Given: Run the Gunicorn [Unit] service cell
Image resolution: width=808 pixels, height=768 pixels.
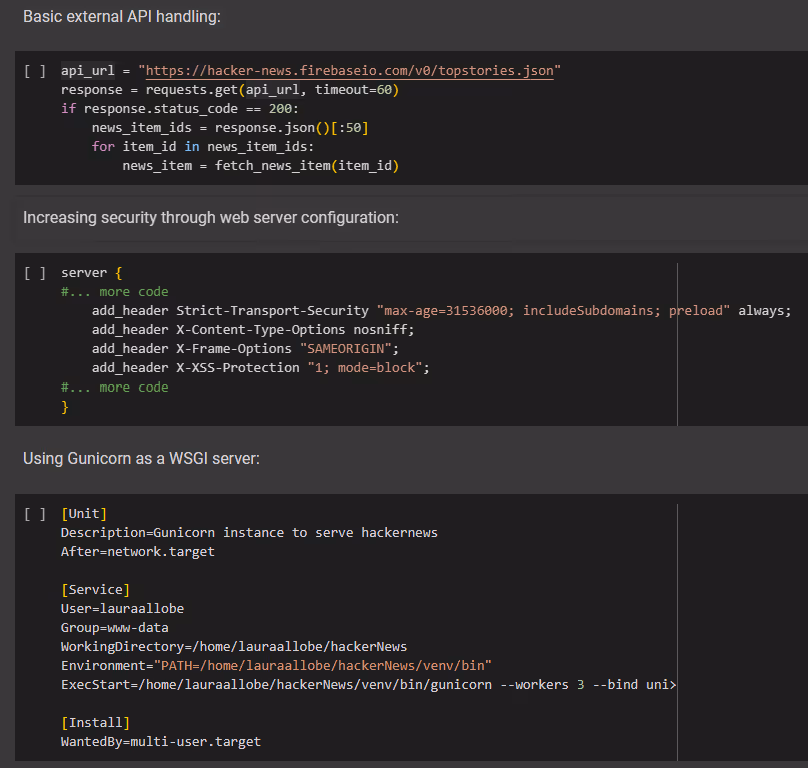Looking at the screenshot, I should (35, 514).
